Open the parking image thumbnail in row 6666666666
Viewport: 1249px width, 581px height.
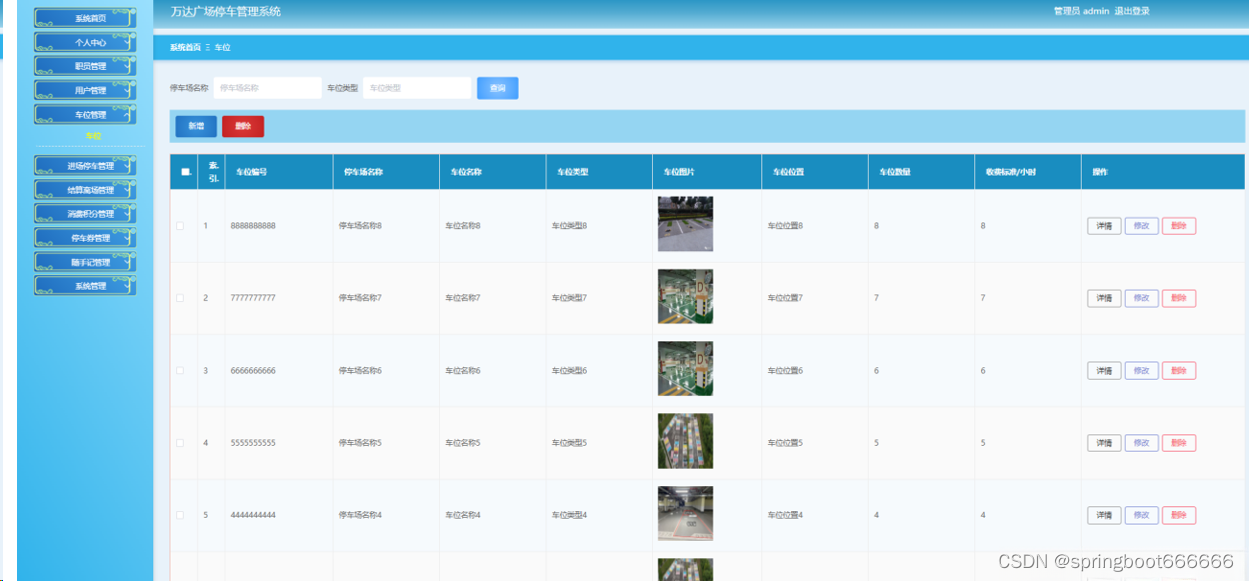point(685,368)
